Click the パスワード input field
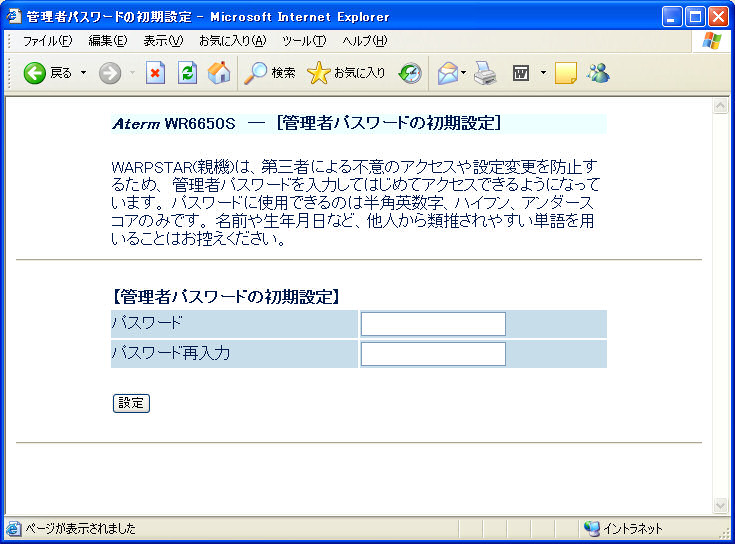Viewport: 735px width, 544px height. (x=433, y=324)
